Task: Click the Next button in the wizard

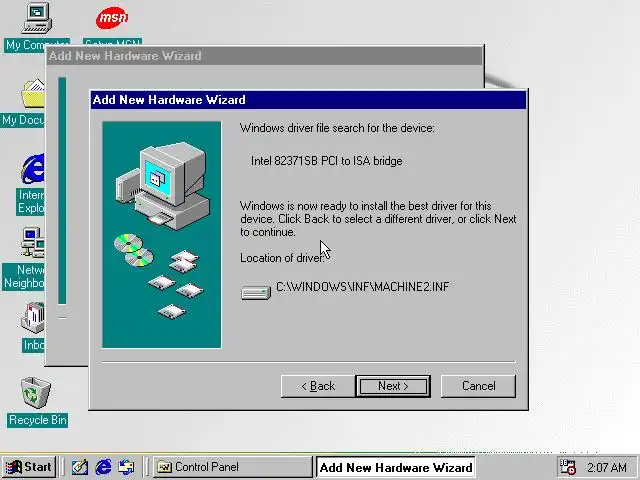Action: 393,386
